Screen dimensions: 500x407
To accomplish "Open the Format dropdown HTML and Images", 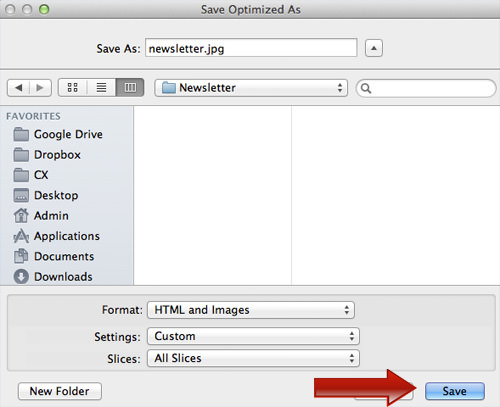I will [251, 310].
